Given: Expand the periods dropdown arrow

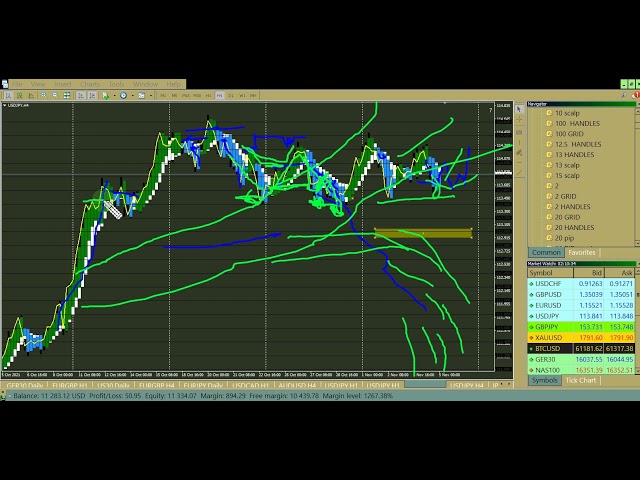Looking at the screenshot, I should 131,96.
